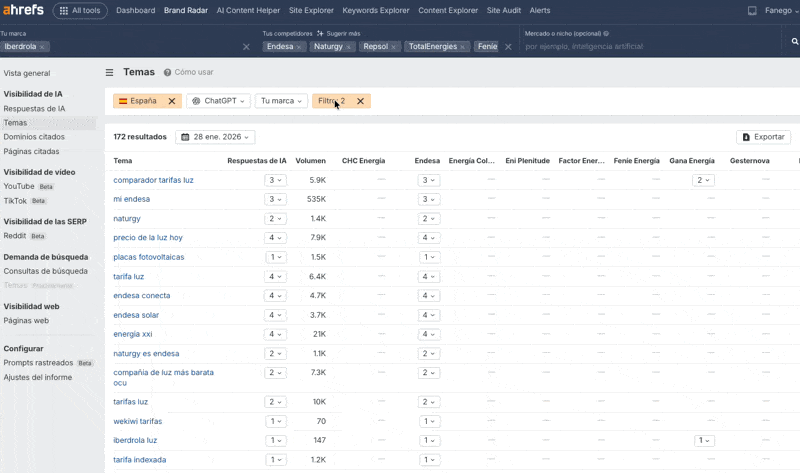
Task: Expand the Tu marca dropdown
Action: (281, 101)
